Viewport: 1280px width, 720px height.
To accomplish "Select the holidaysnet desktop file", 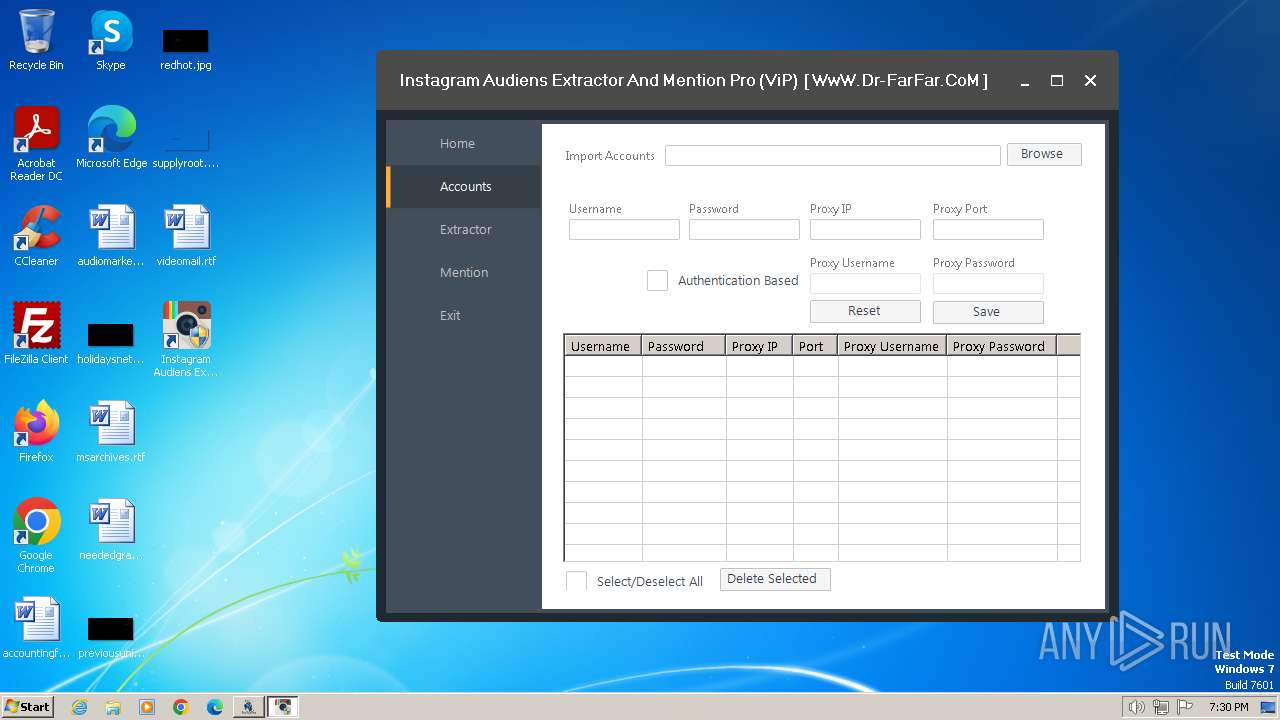I will point(110,343).
